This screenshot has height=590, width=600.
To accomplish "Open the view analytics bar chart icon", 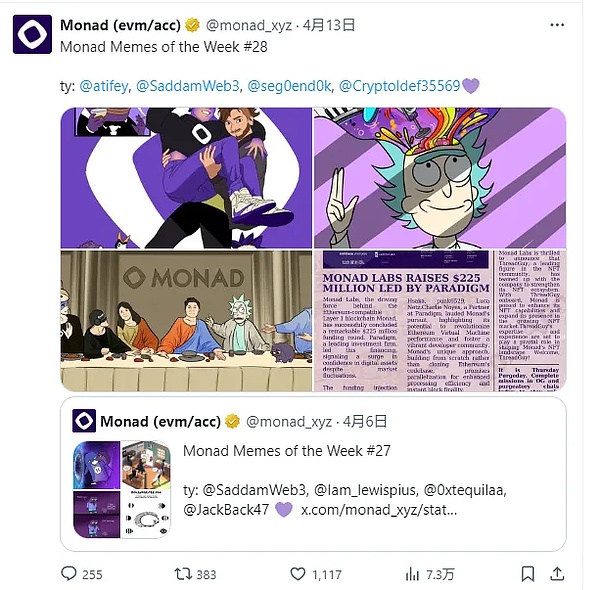I will click(412, 574).
